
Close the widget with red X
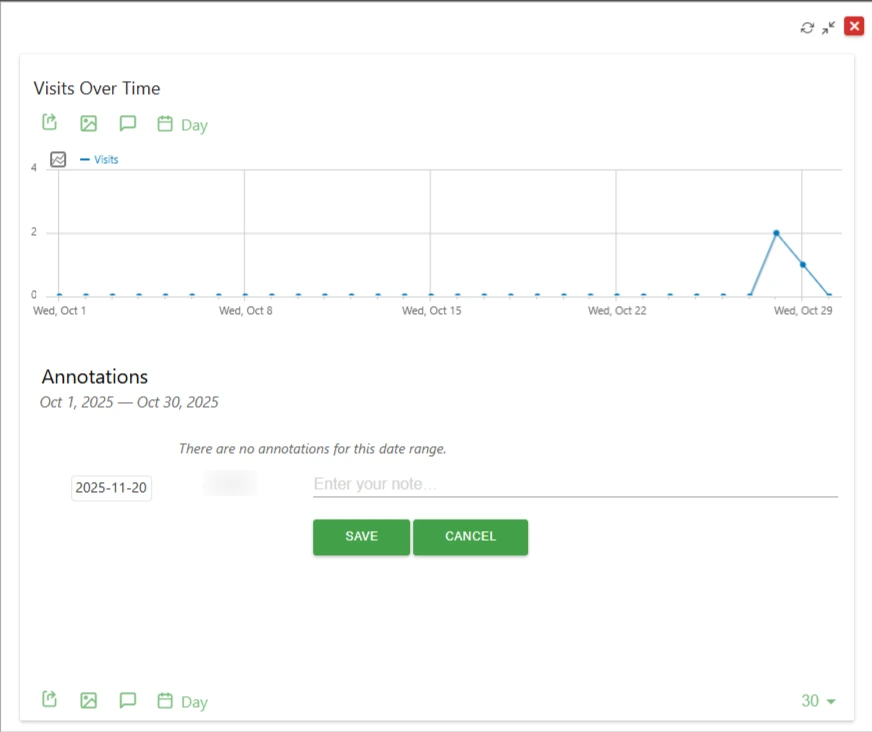853,27
